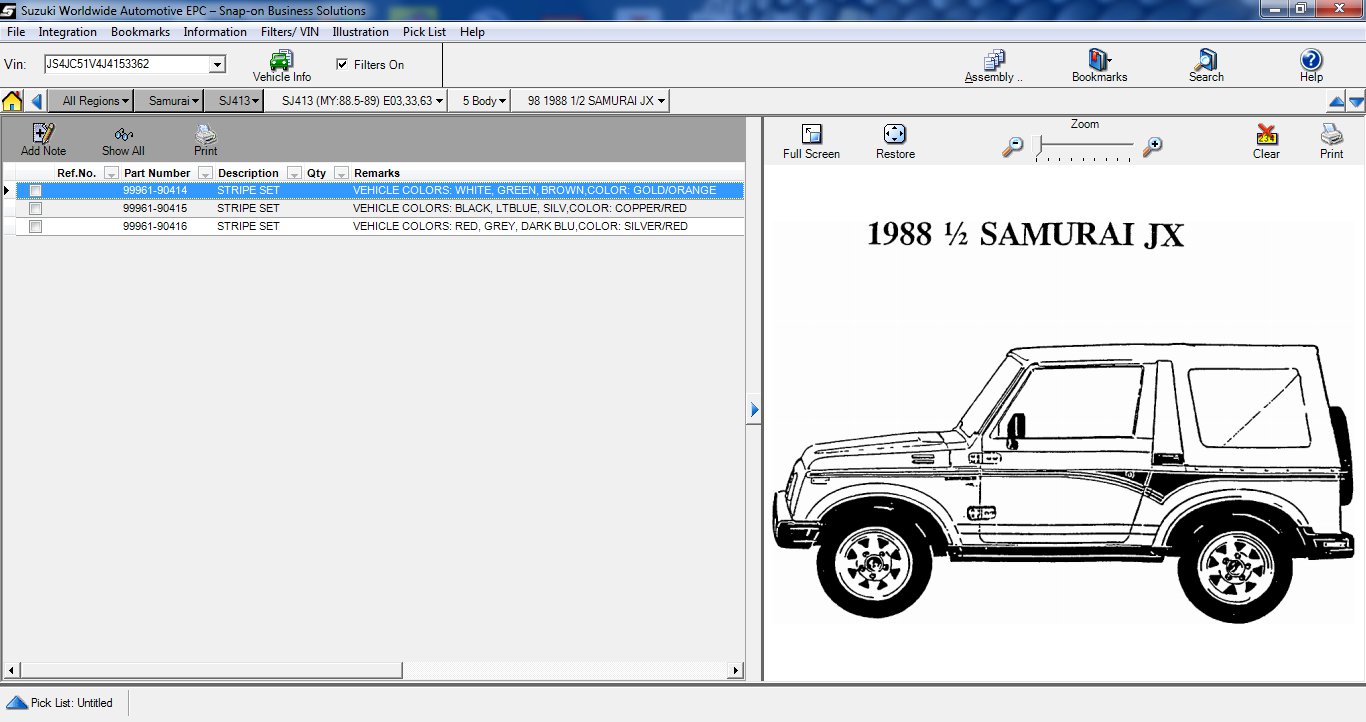1366x722 pixels.
Task: Open the Illustration menu
Action: coord(361,32)
